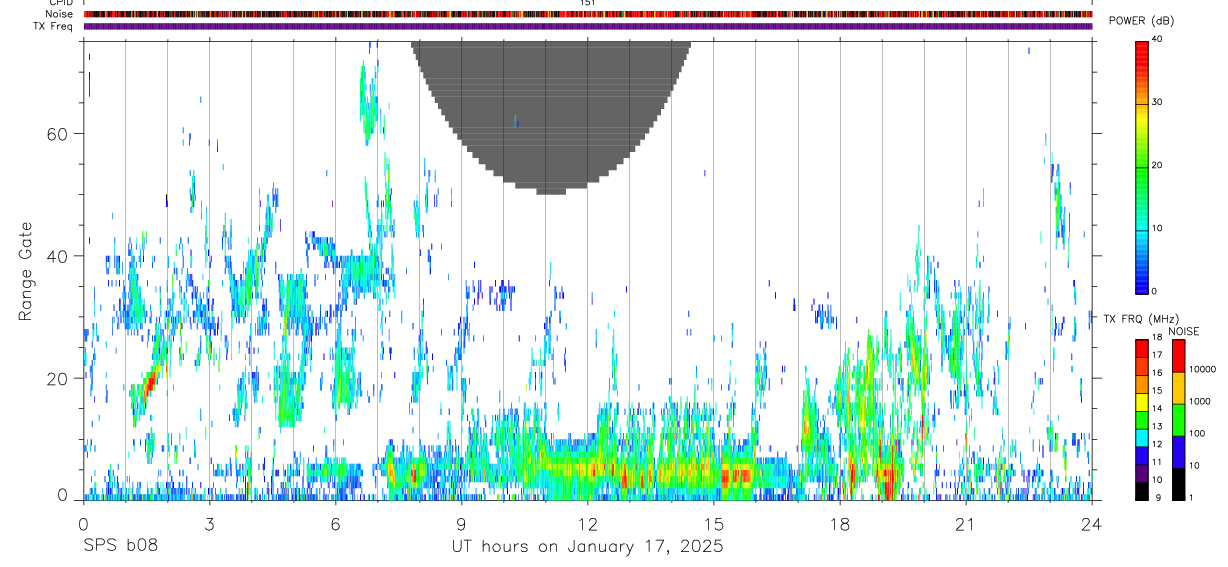Click the '13' label on TX FRQ legend
Screen dimensions: 1228x567
[x=1158, y=425]
